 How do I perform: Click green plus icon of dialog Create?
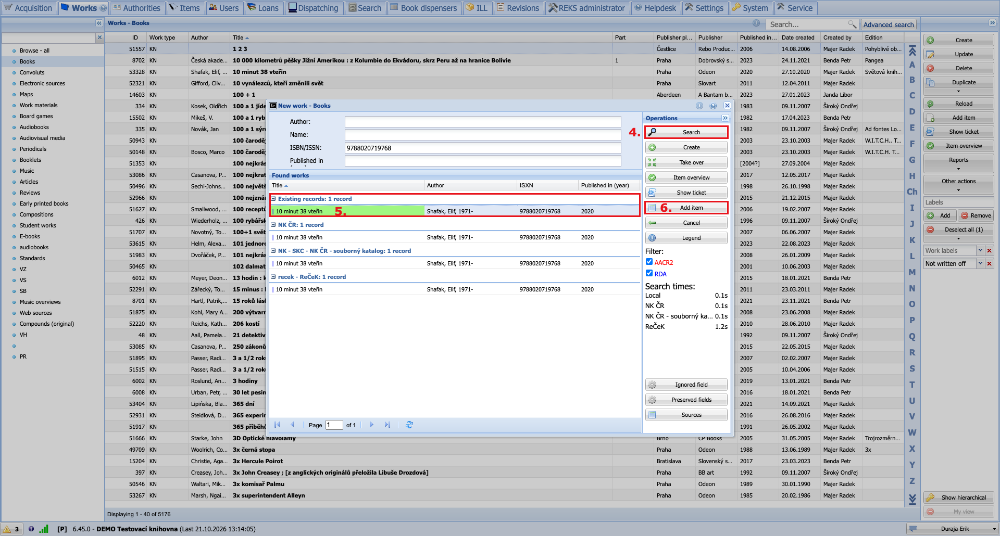point(652,147)
